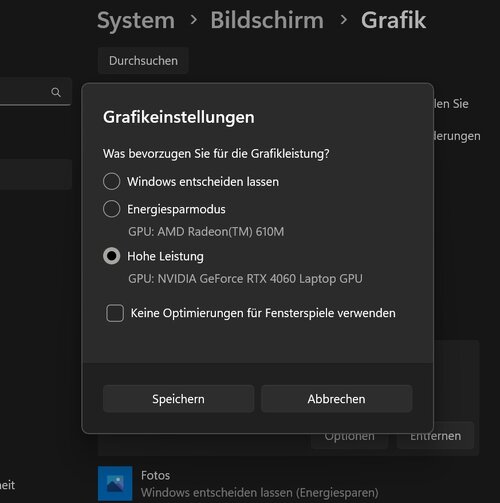The width and height of the screenshot is (500, 503).
Task: Click the search magnifier icon in sidebar
Action: 56,92
